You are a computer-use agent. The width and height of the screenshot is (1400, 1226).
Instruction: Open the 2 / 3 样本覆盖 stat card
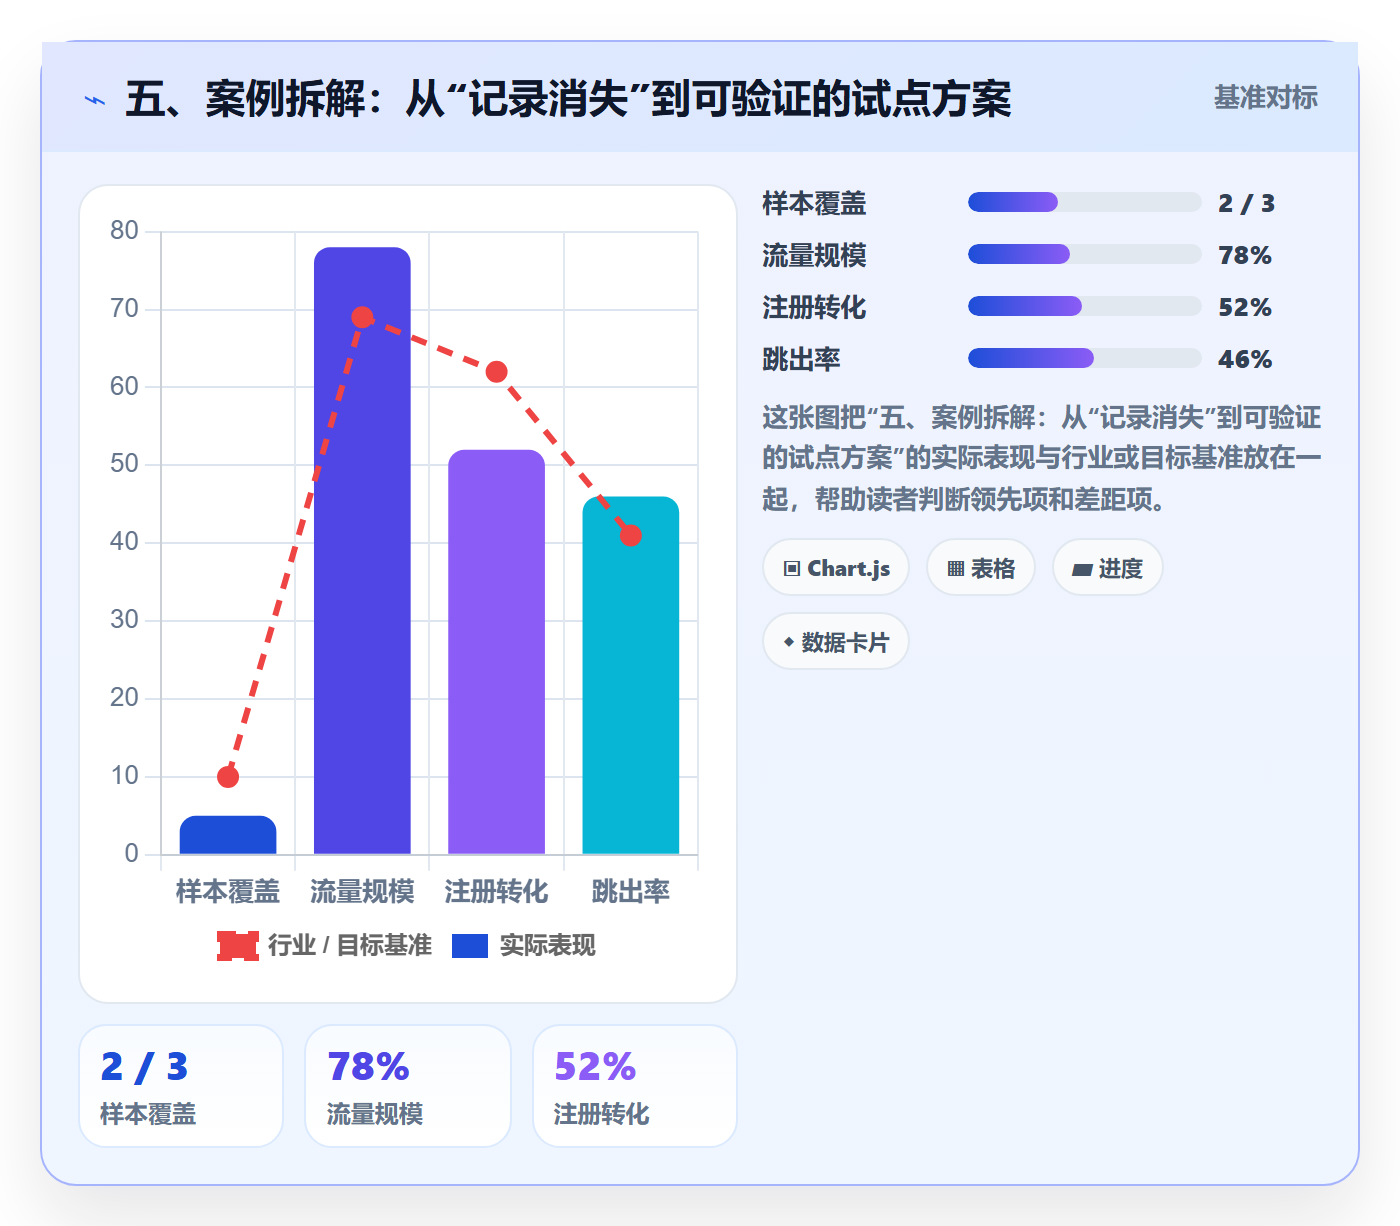click(x=181, y=1086)
